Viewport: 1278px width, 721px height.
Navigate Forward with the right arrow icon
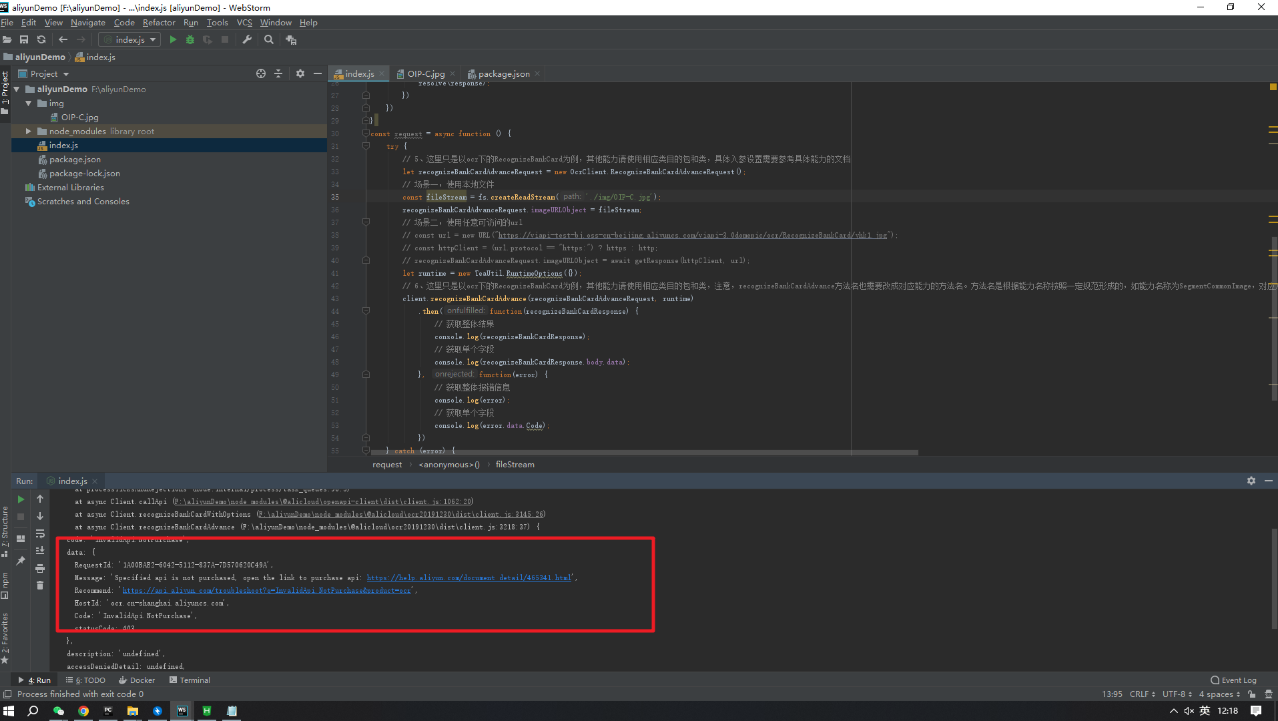81,40
